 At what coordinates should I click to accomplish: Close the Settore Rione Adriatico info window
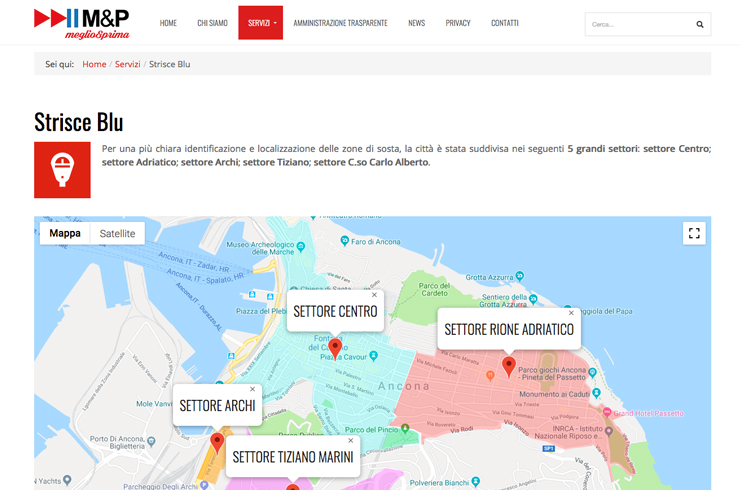[x=571, y=313]
